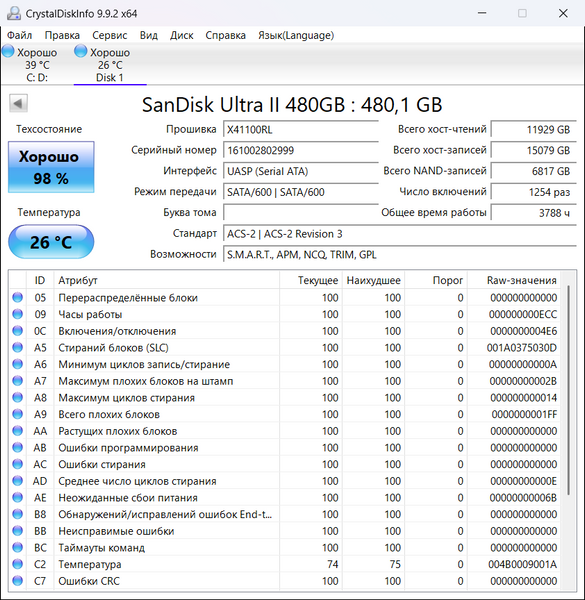Click status circle of attribute C2 row
This screenshot has width=585, height=600.
point(18,564)
